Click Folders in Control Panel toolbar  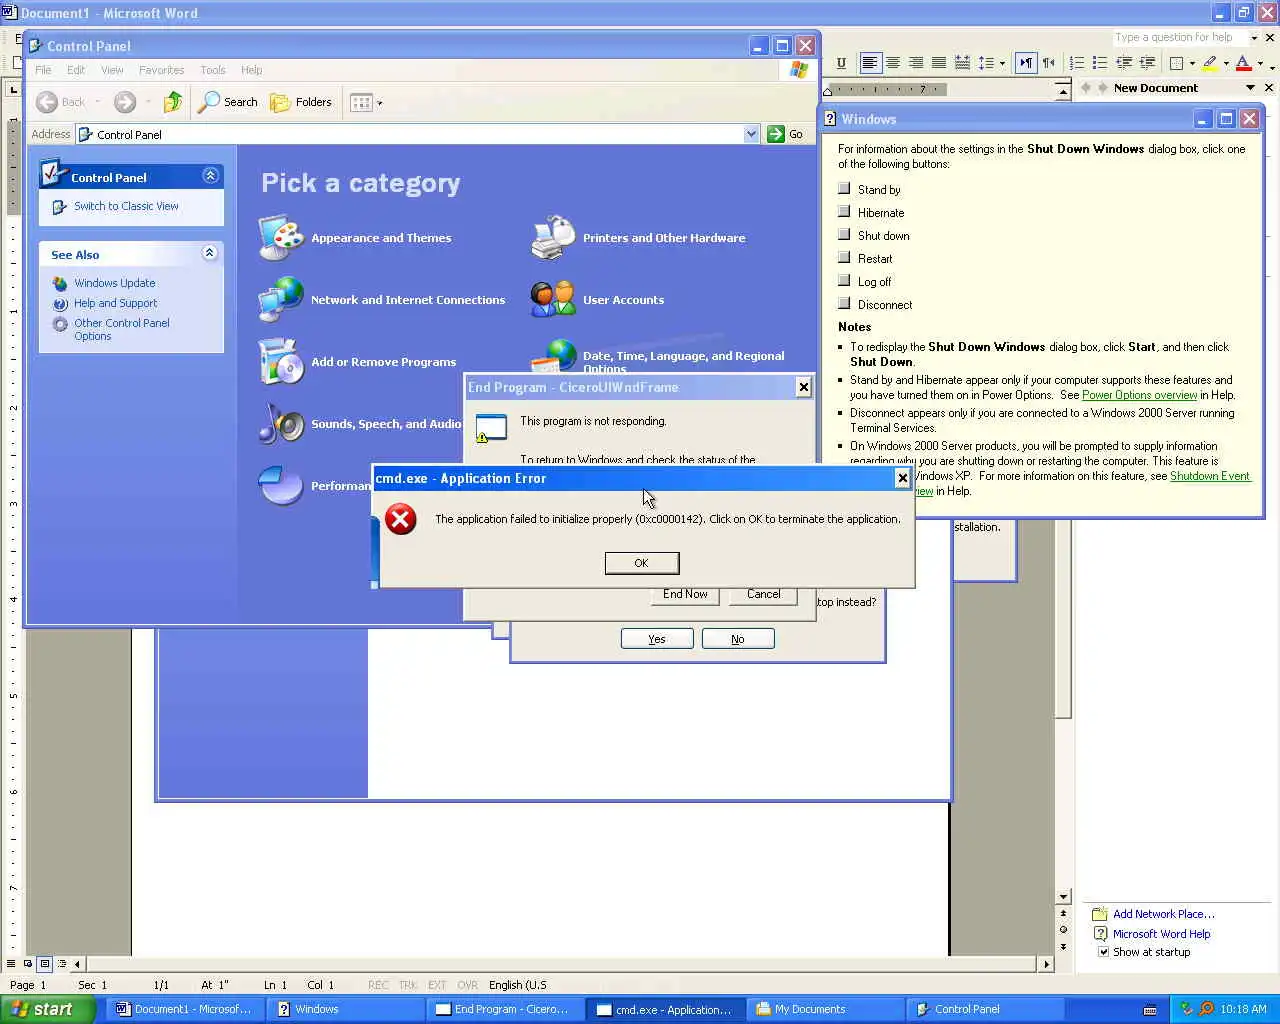pyautogui.click(x=301, y=102)
